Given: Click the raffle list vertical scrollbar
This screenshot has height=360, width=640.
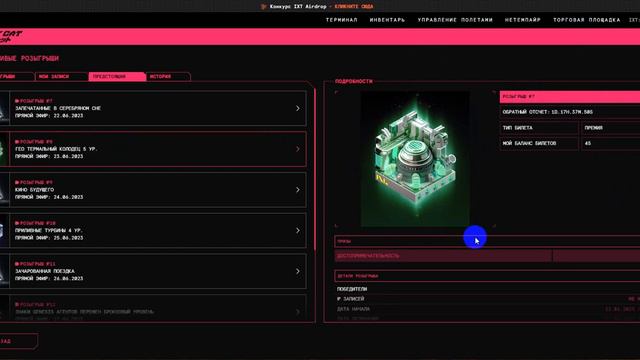Looking at the screenshot, I should 315,169.
